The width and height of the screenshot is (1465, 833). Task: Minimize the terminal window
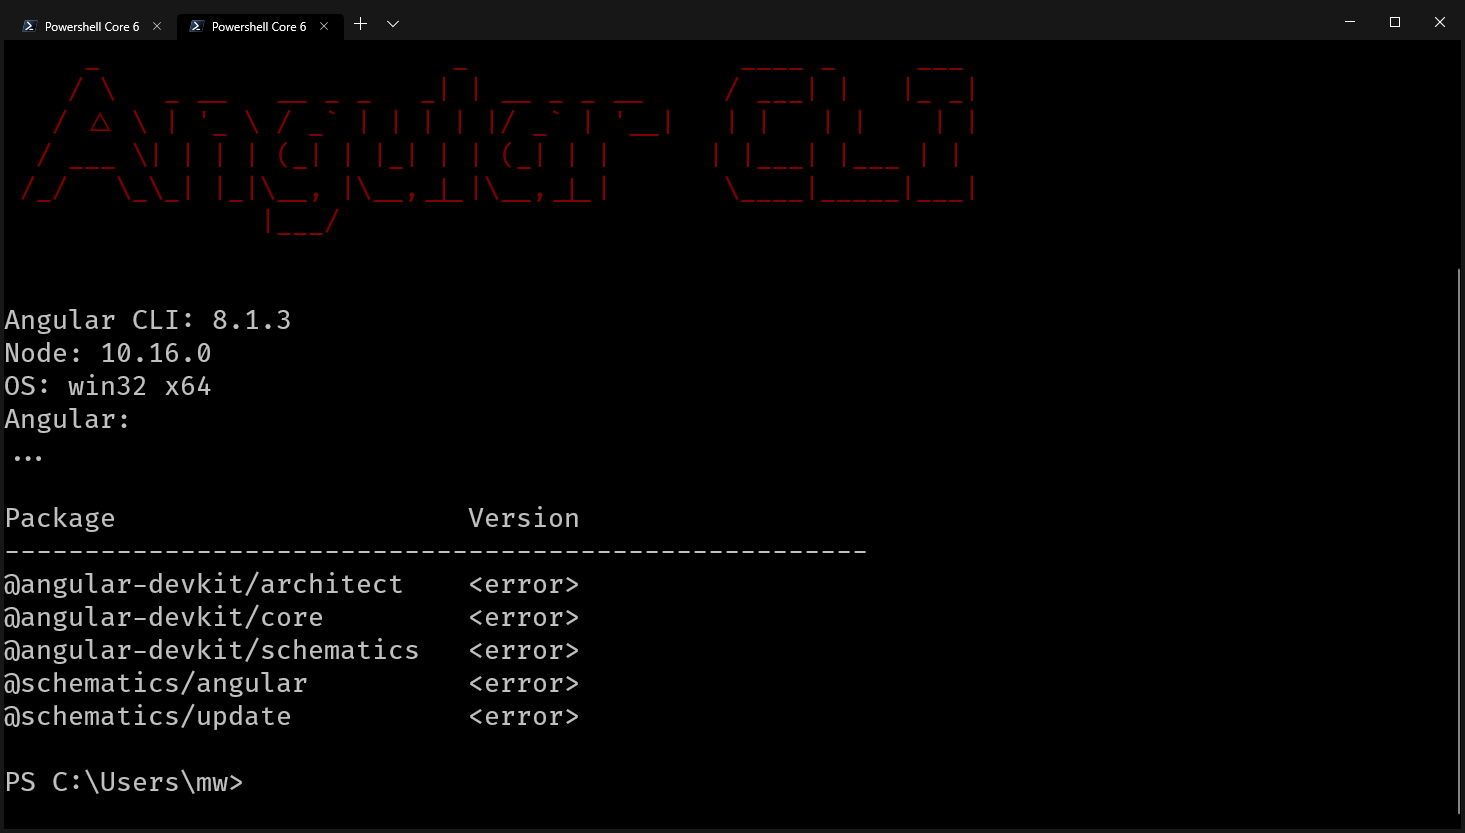[x=1350, y=22]
